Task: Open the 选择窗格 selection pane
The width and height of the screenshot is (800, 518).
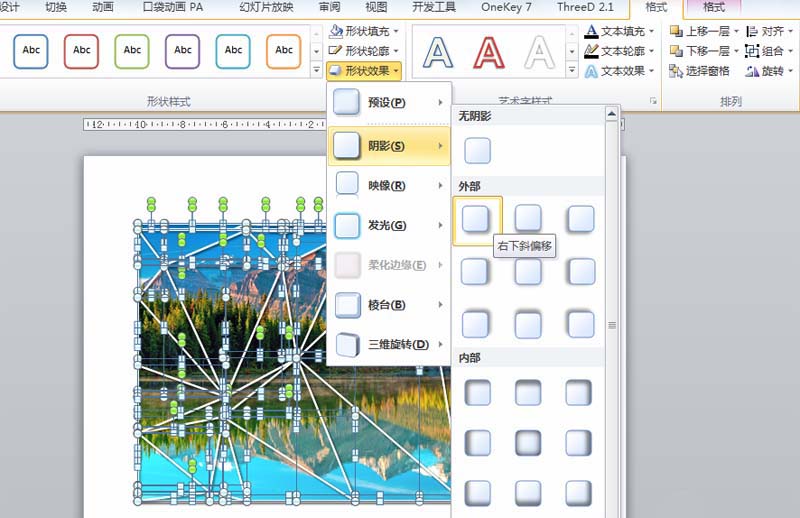Action: 699,70
